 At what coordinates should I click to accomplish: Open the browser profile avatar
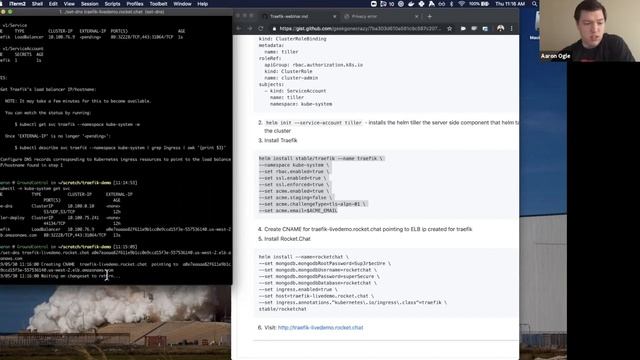pyautogui.click(x=500, y=29)
